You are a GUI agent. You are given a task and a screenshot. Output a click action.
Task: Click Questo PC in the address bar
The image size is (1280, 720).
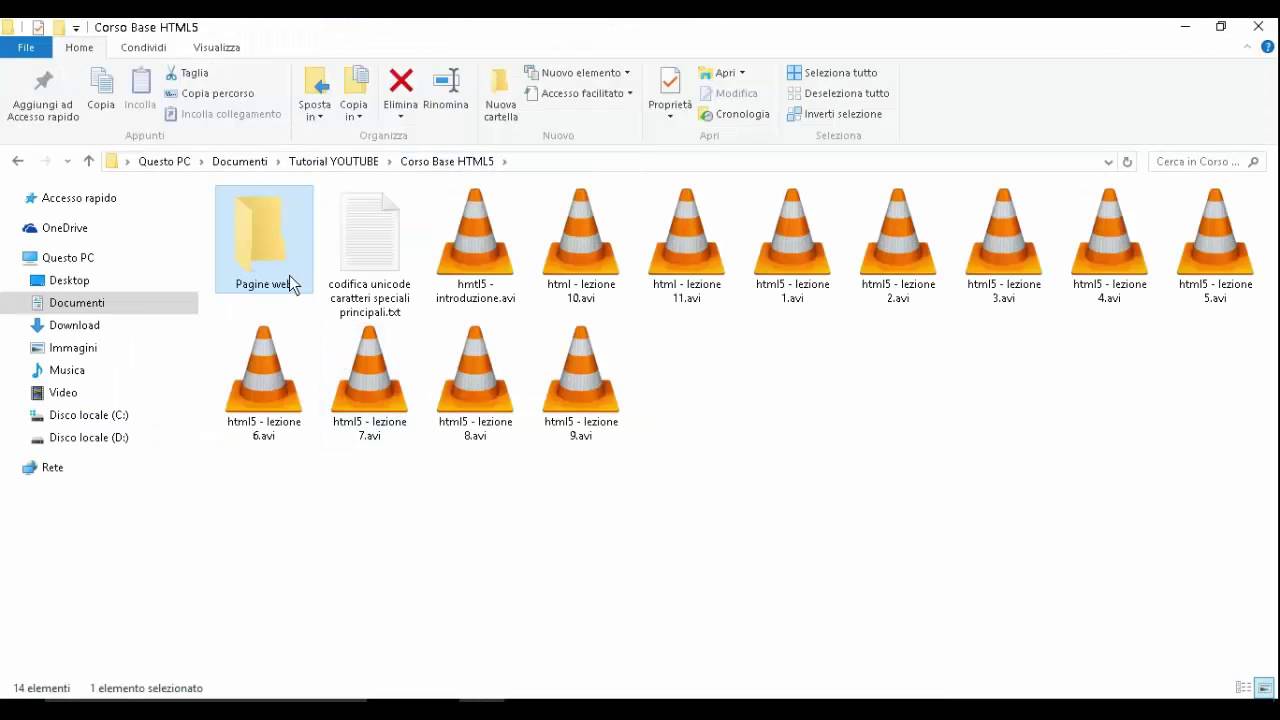(164, 161)
